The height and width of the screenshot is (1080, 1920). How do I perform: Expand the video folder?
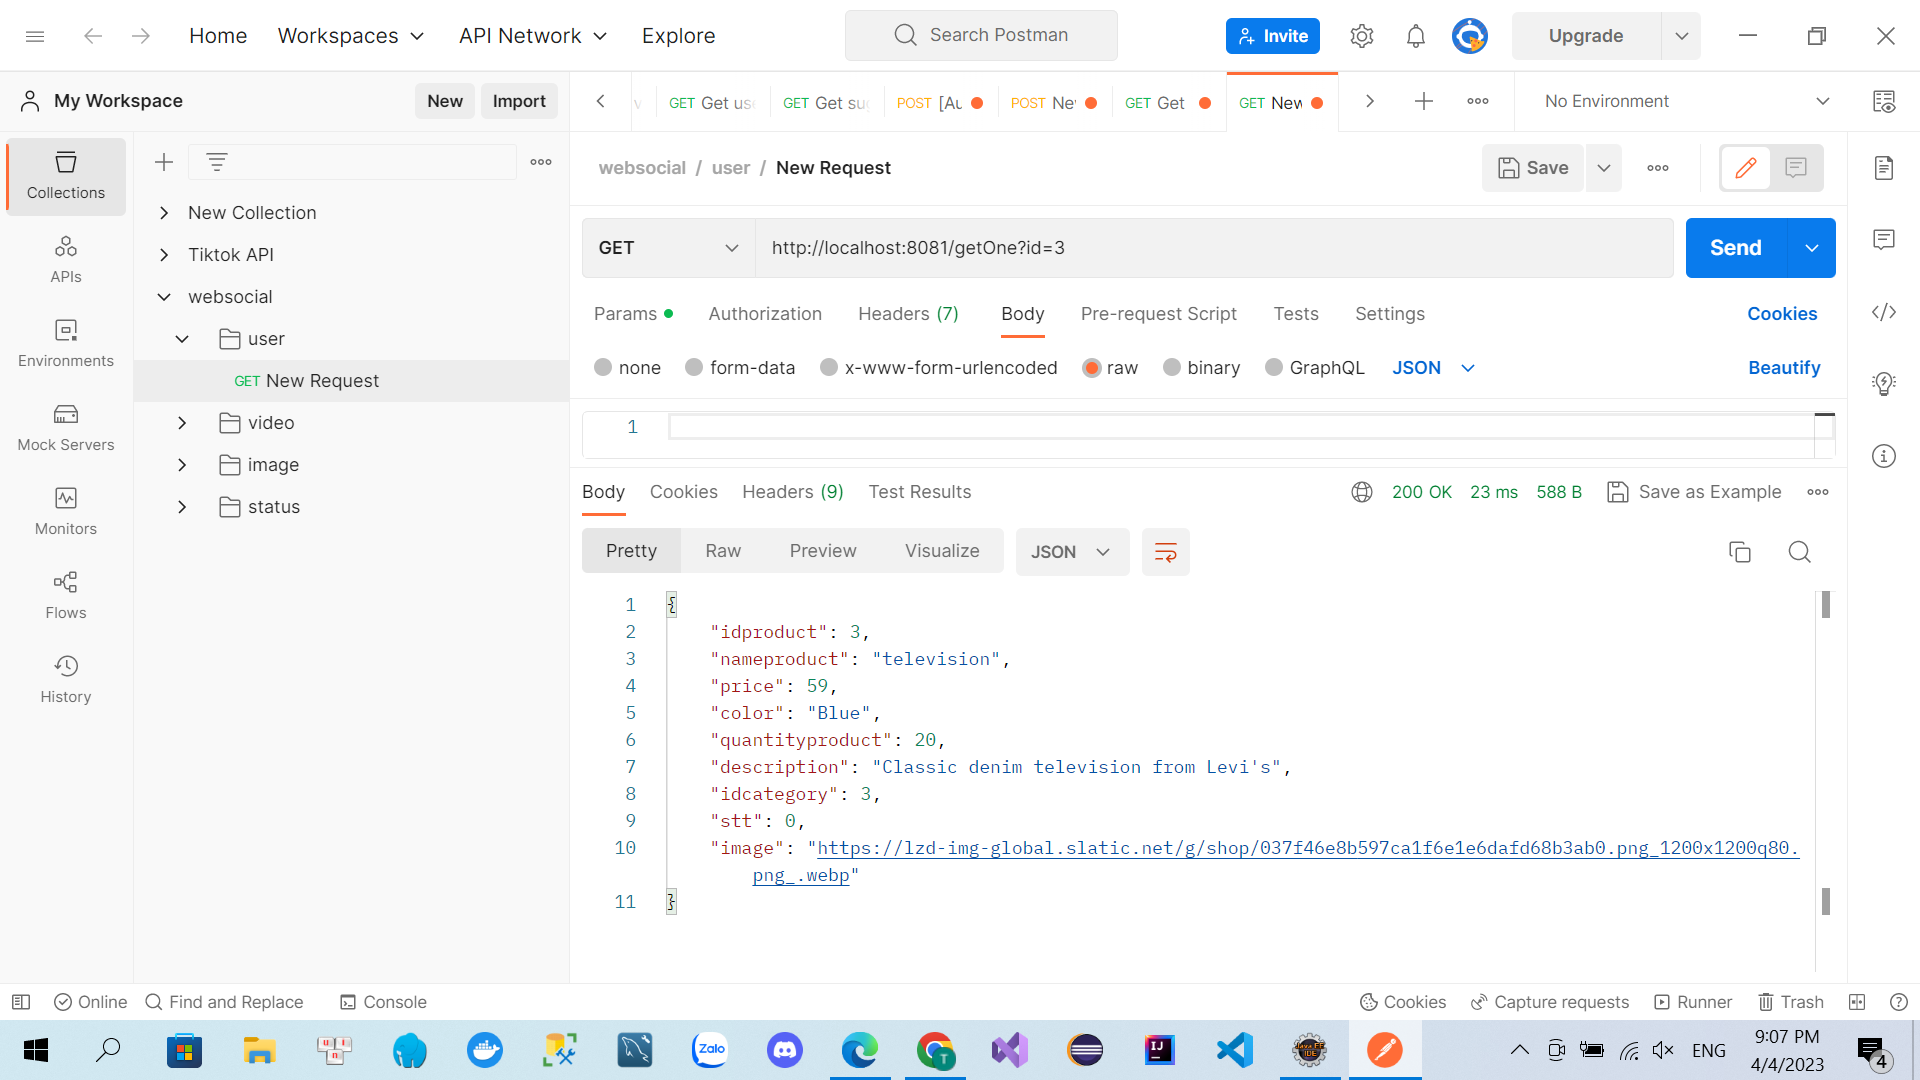(182, 422)
